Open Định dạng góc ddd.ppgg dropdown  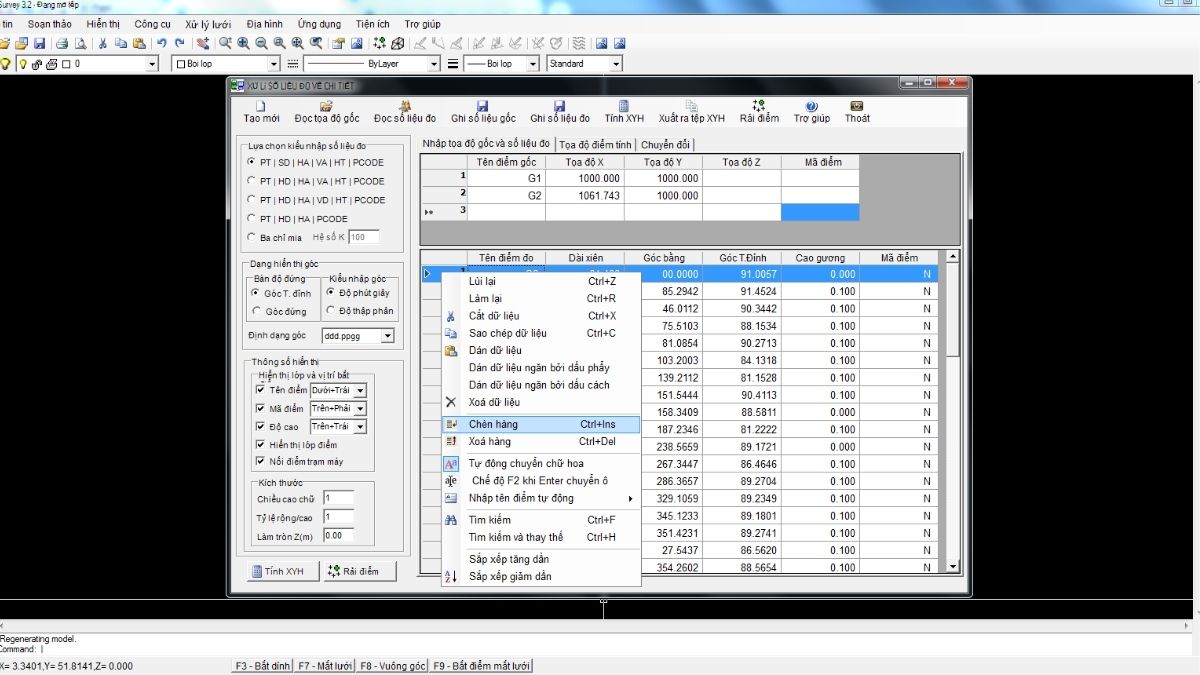point(387,336)
